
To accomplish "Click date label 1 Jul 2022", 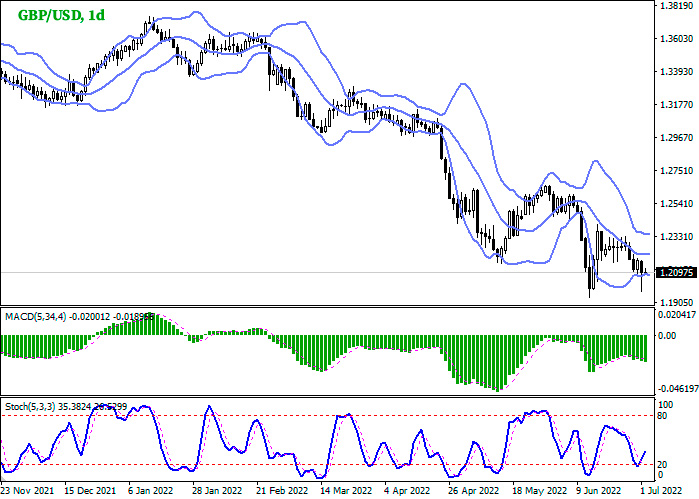I will [662, 491].
